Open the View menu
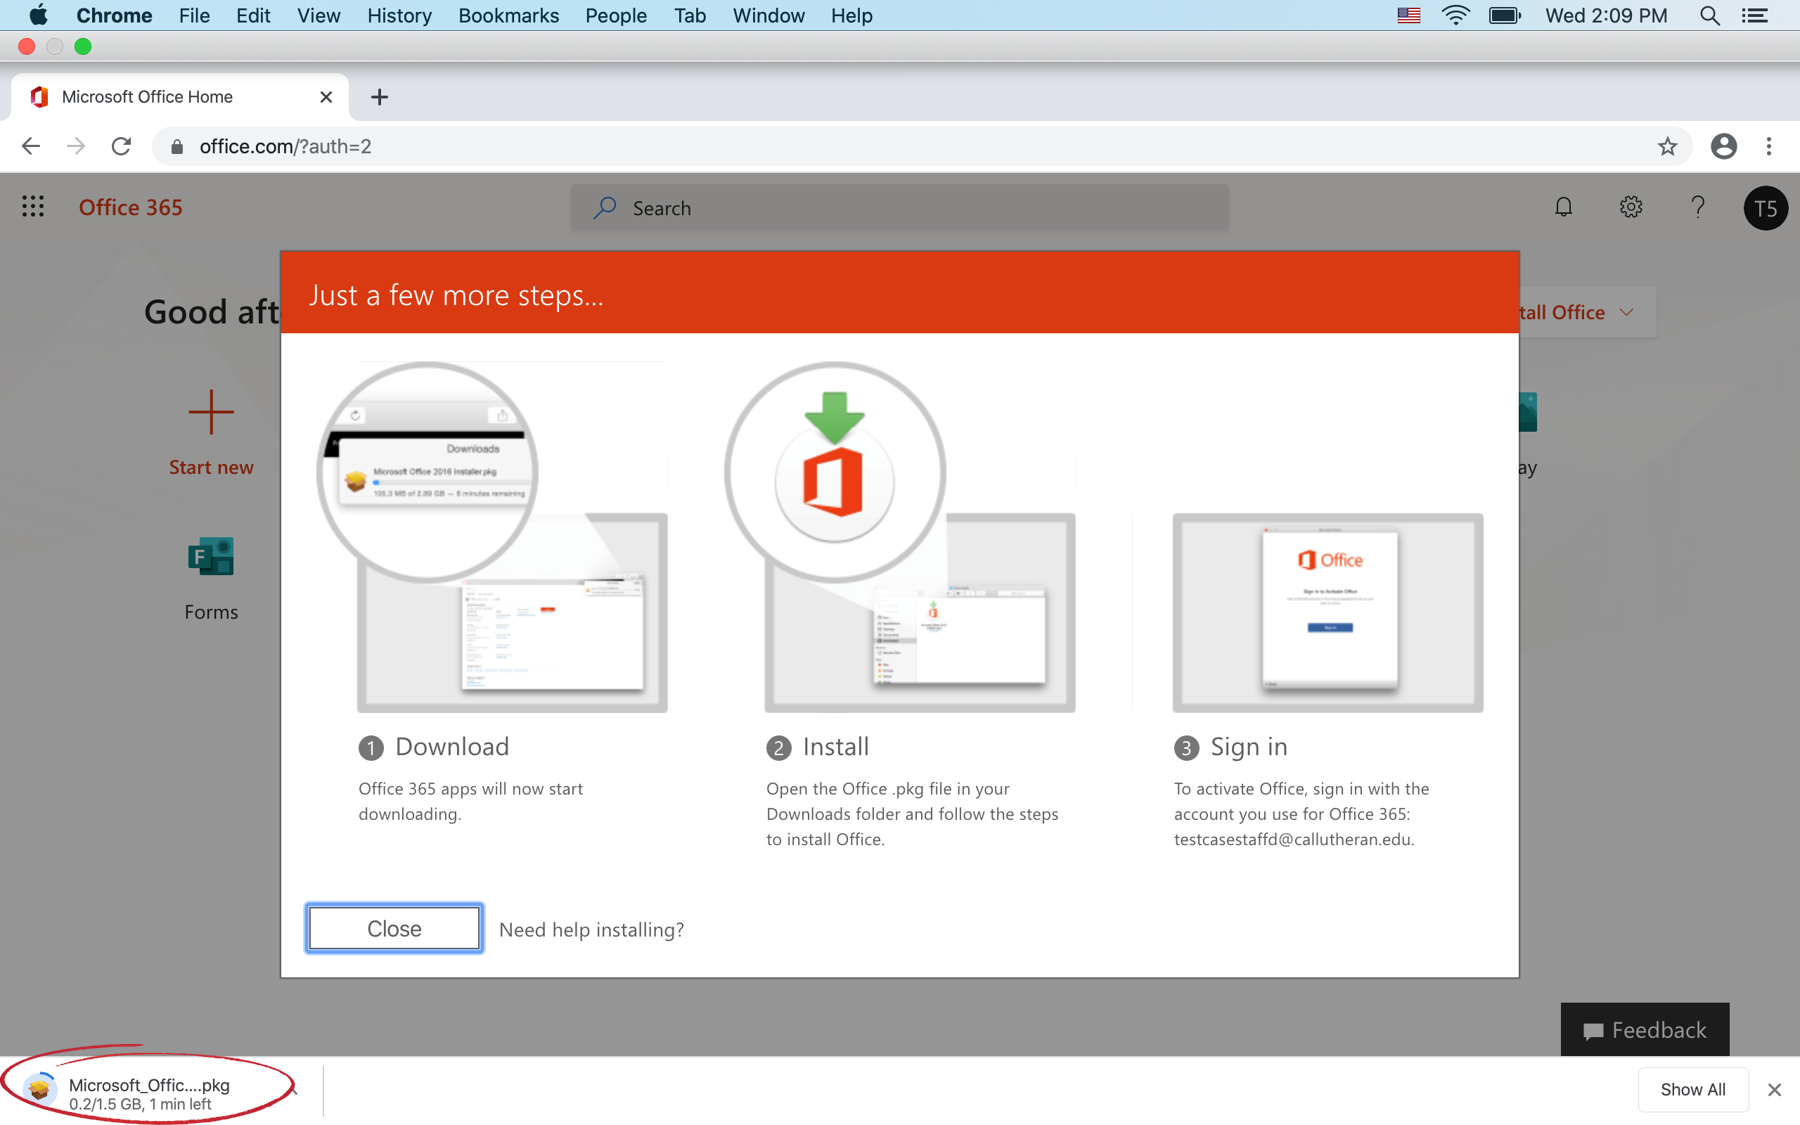1800x1125 pixels. 318,15
